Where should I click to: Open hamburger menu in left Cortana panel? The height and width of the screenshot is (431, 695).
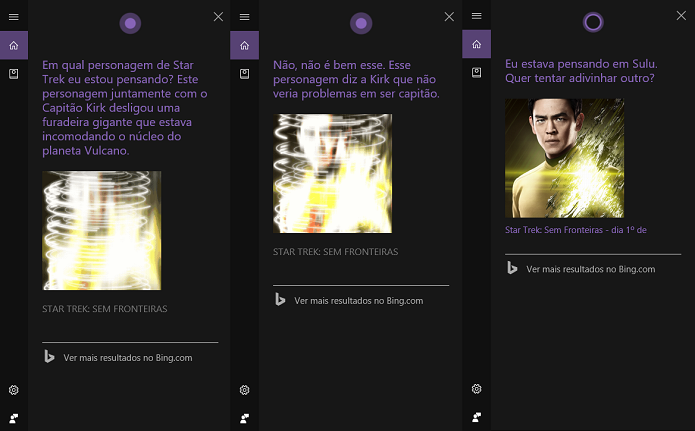14,17
